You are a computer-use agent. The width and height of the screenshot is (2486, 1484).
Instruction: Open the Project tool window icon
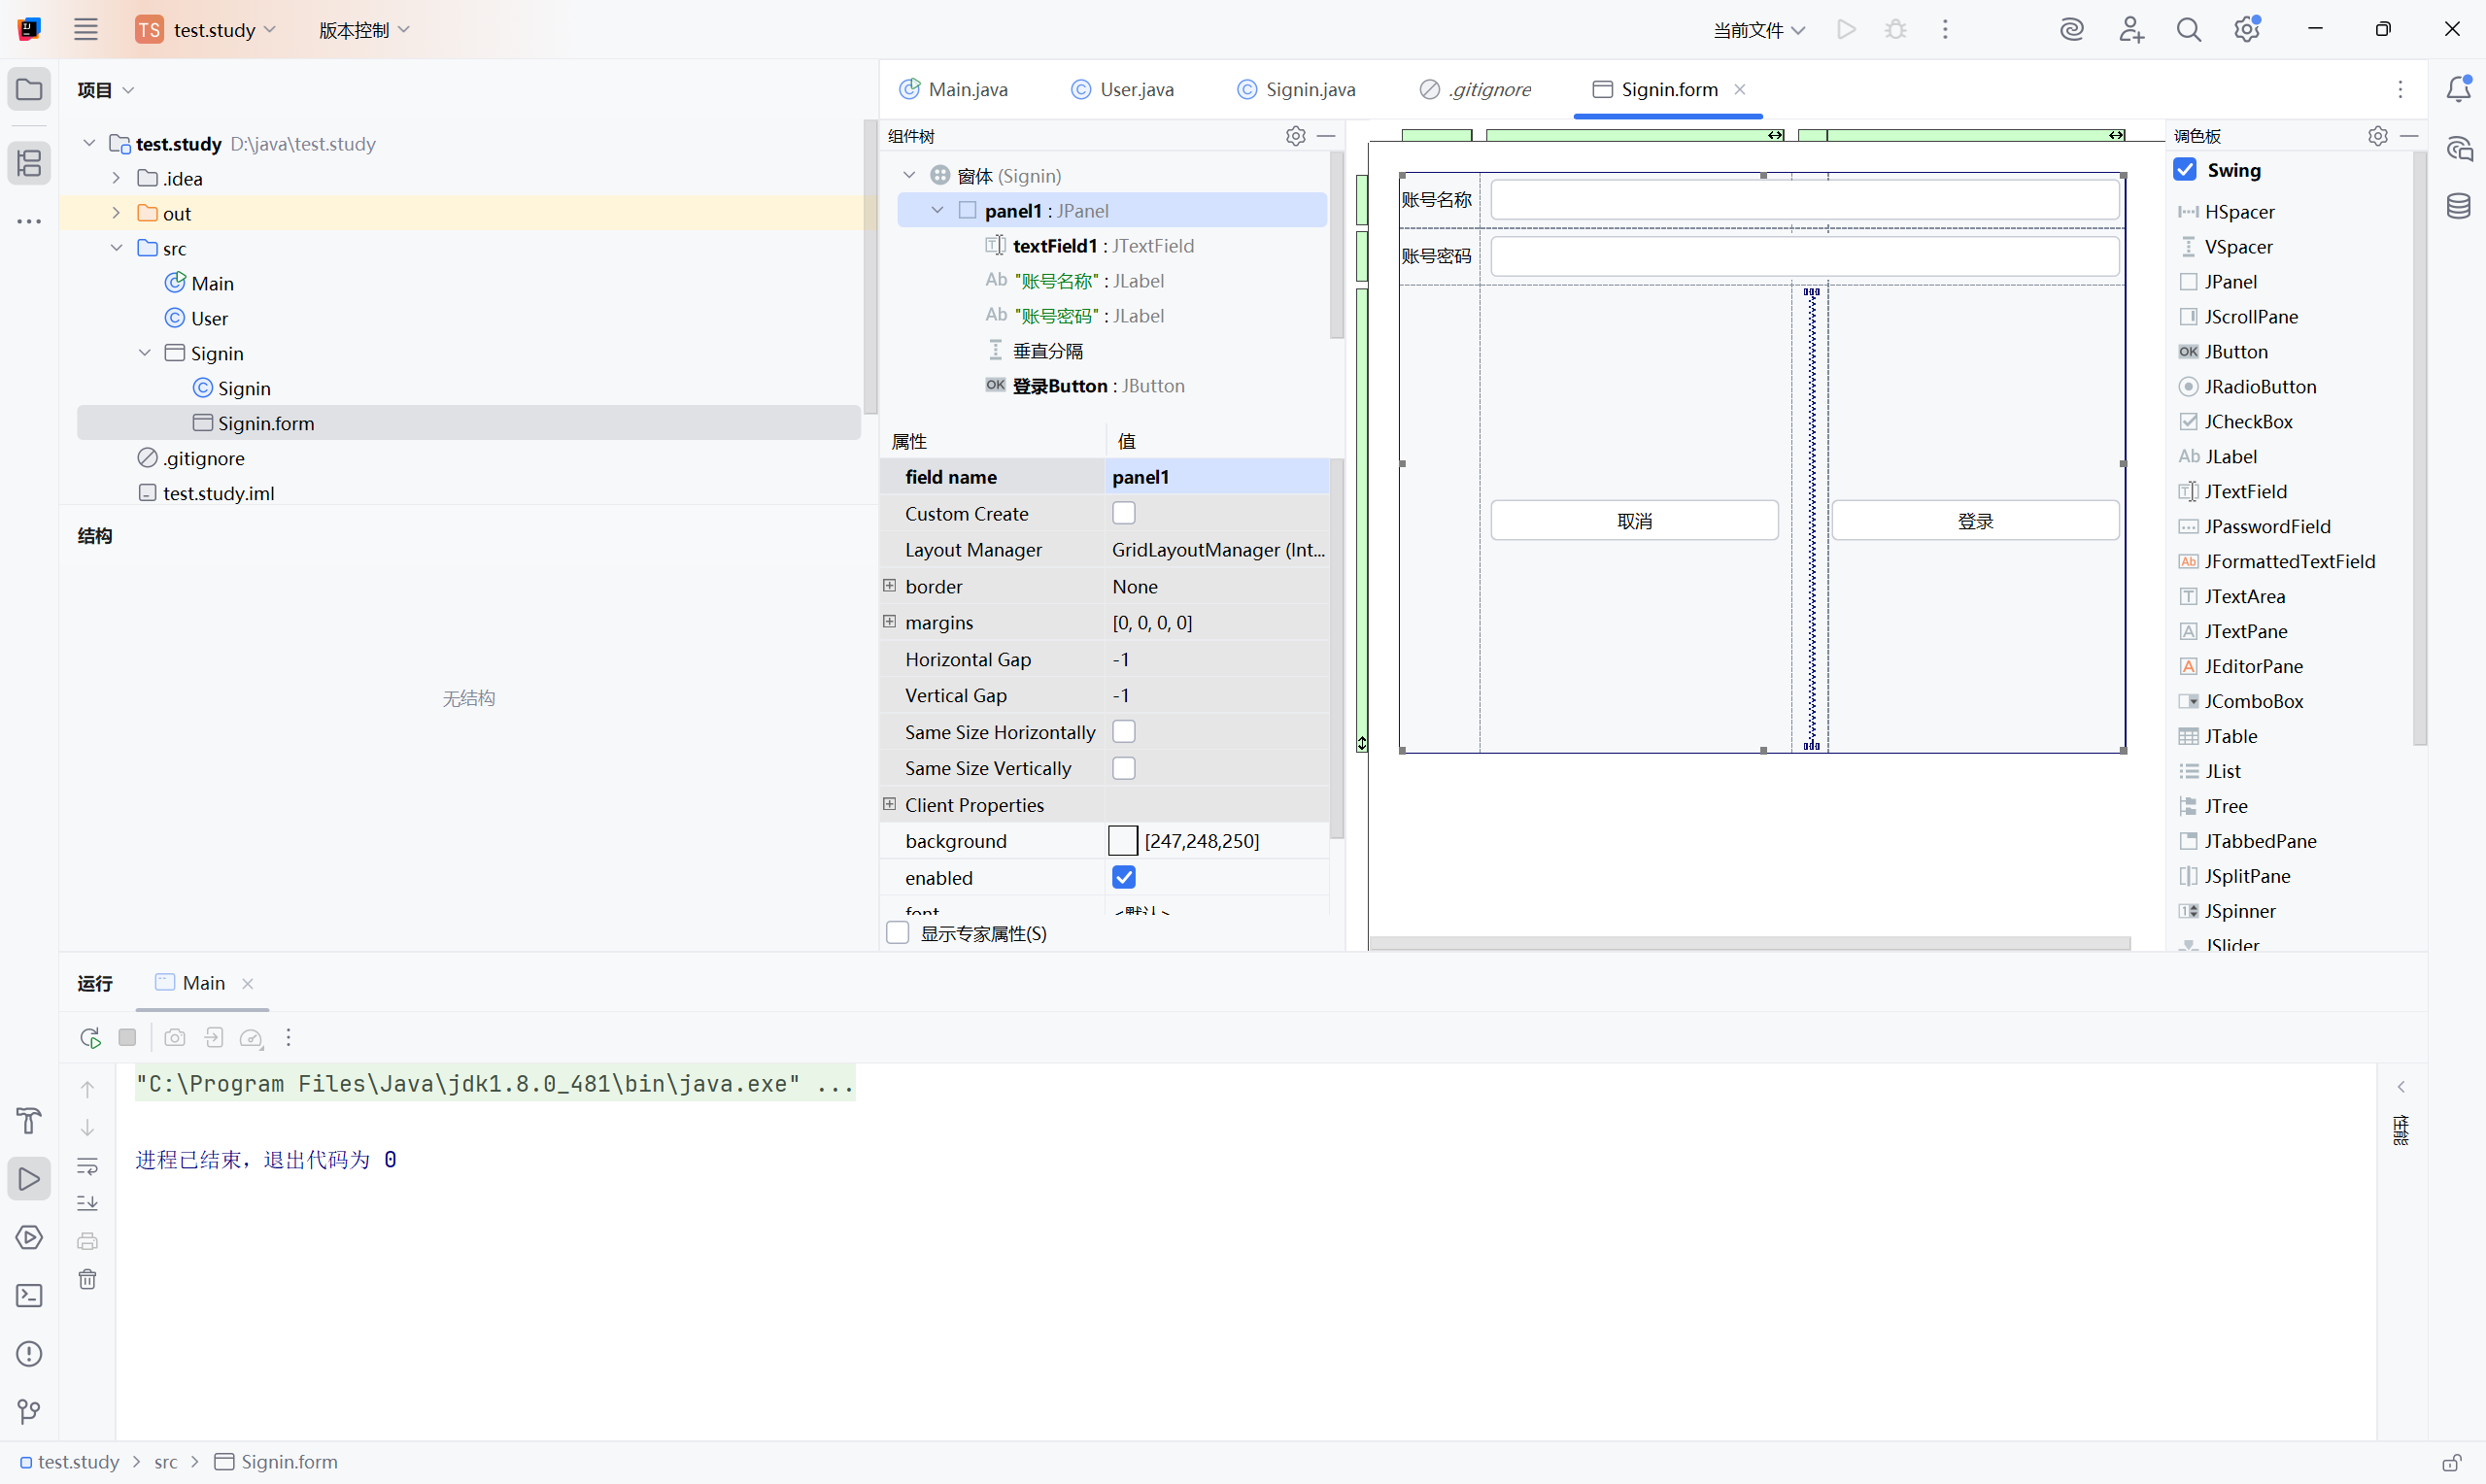[x=29, y=90]
